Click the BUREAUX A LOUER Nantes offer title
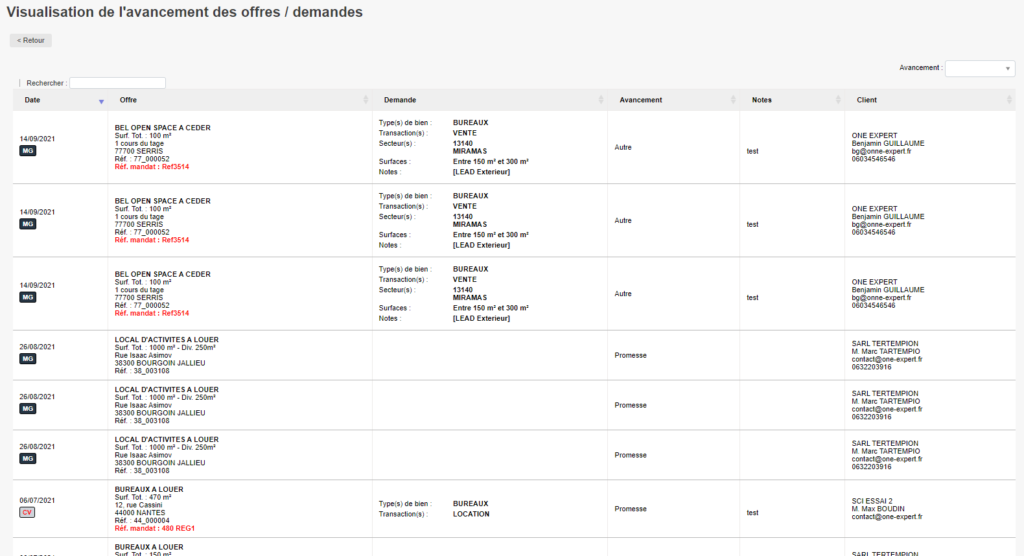Image resolution: width=1024 pixels, height=556 pixels. (149, 490)
